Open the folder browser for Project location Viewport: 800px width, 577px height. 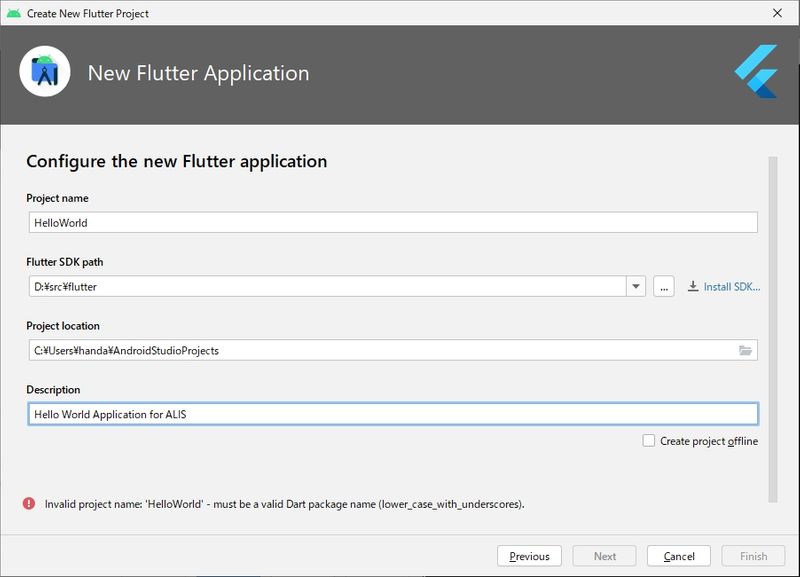coord(745,350)
